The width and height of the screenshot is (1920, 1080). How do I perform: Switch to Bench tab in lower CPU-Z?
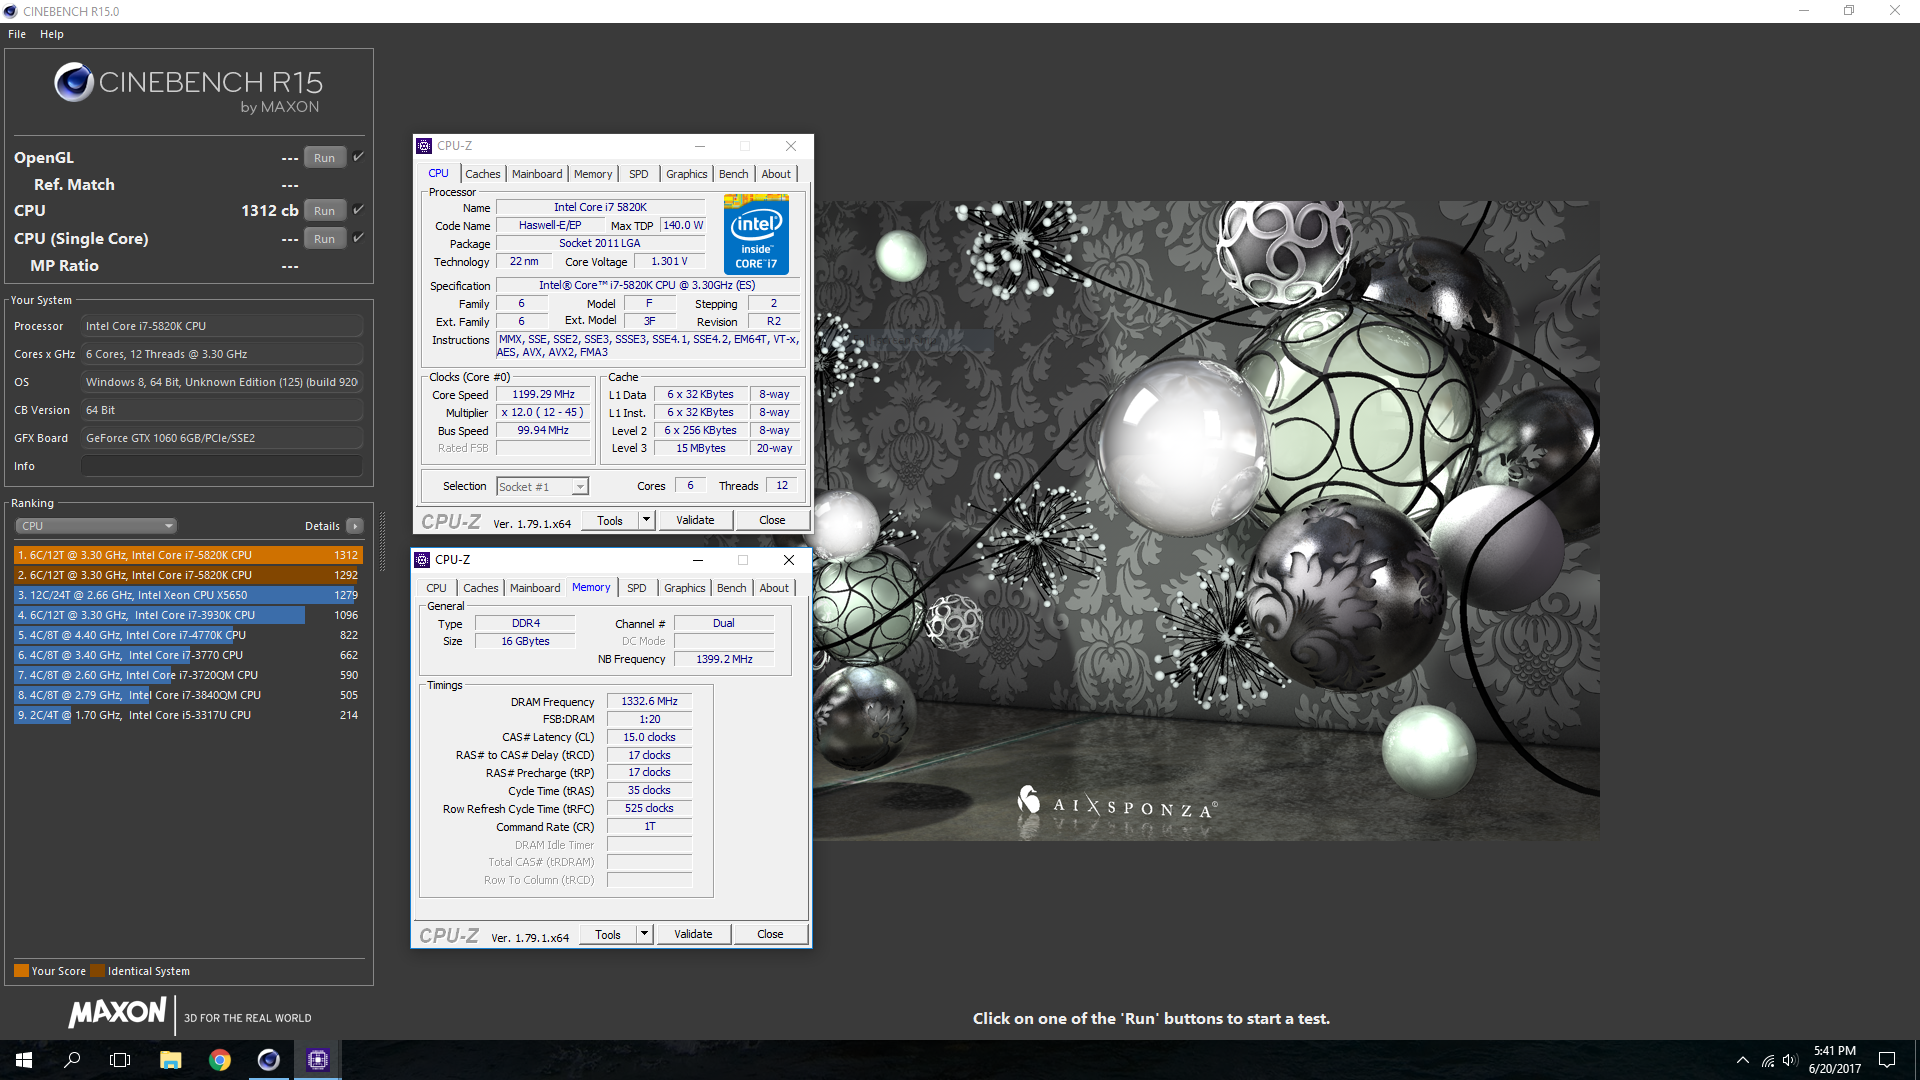[732, 588]
